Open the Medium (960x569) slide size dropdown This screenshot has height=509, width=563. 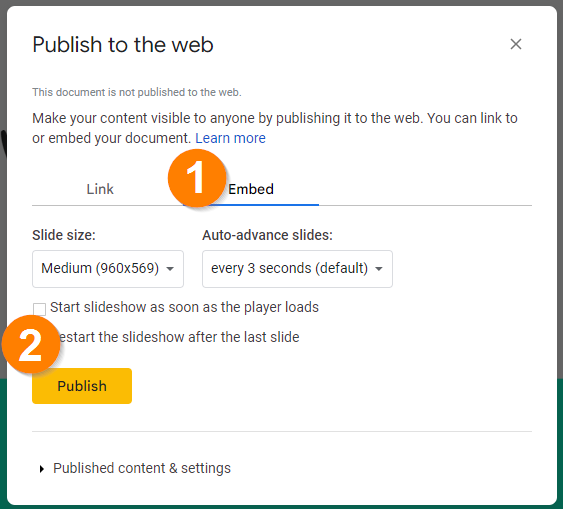108,269
